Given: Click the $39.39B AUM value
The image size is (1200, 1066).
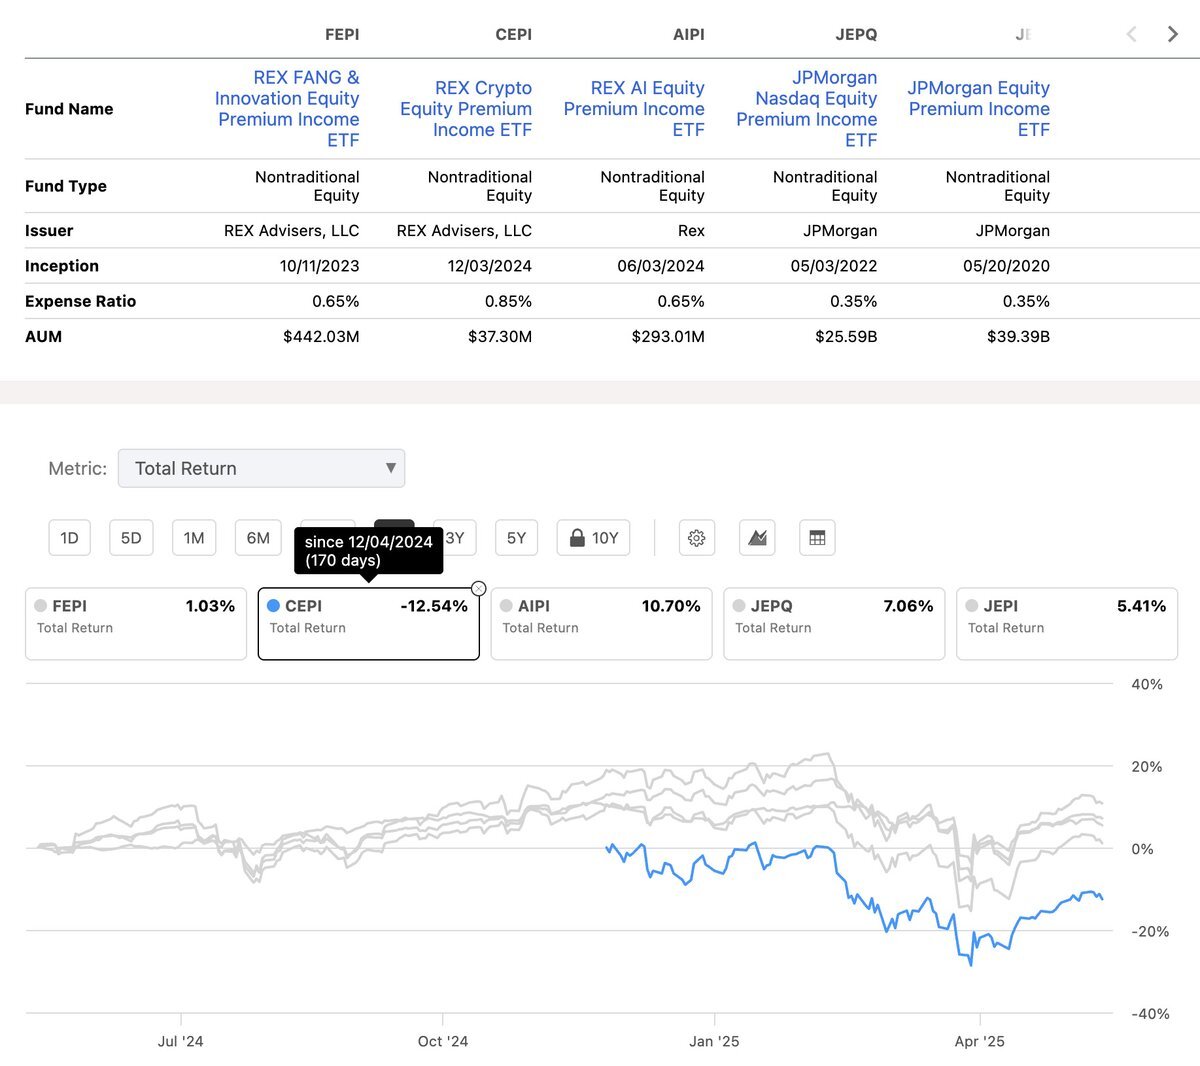Looking at the screenshot, I should 1019,337.
